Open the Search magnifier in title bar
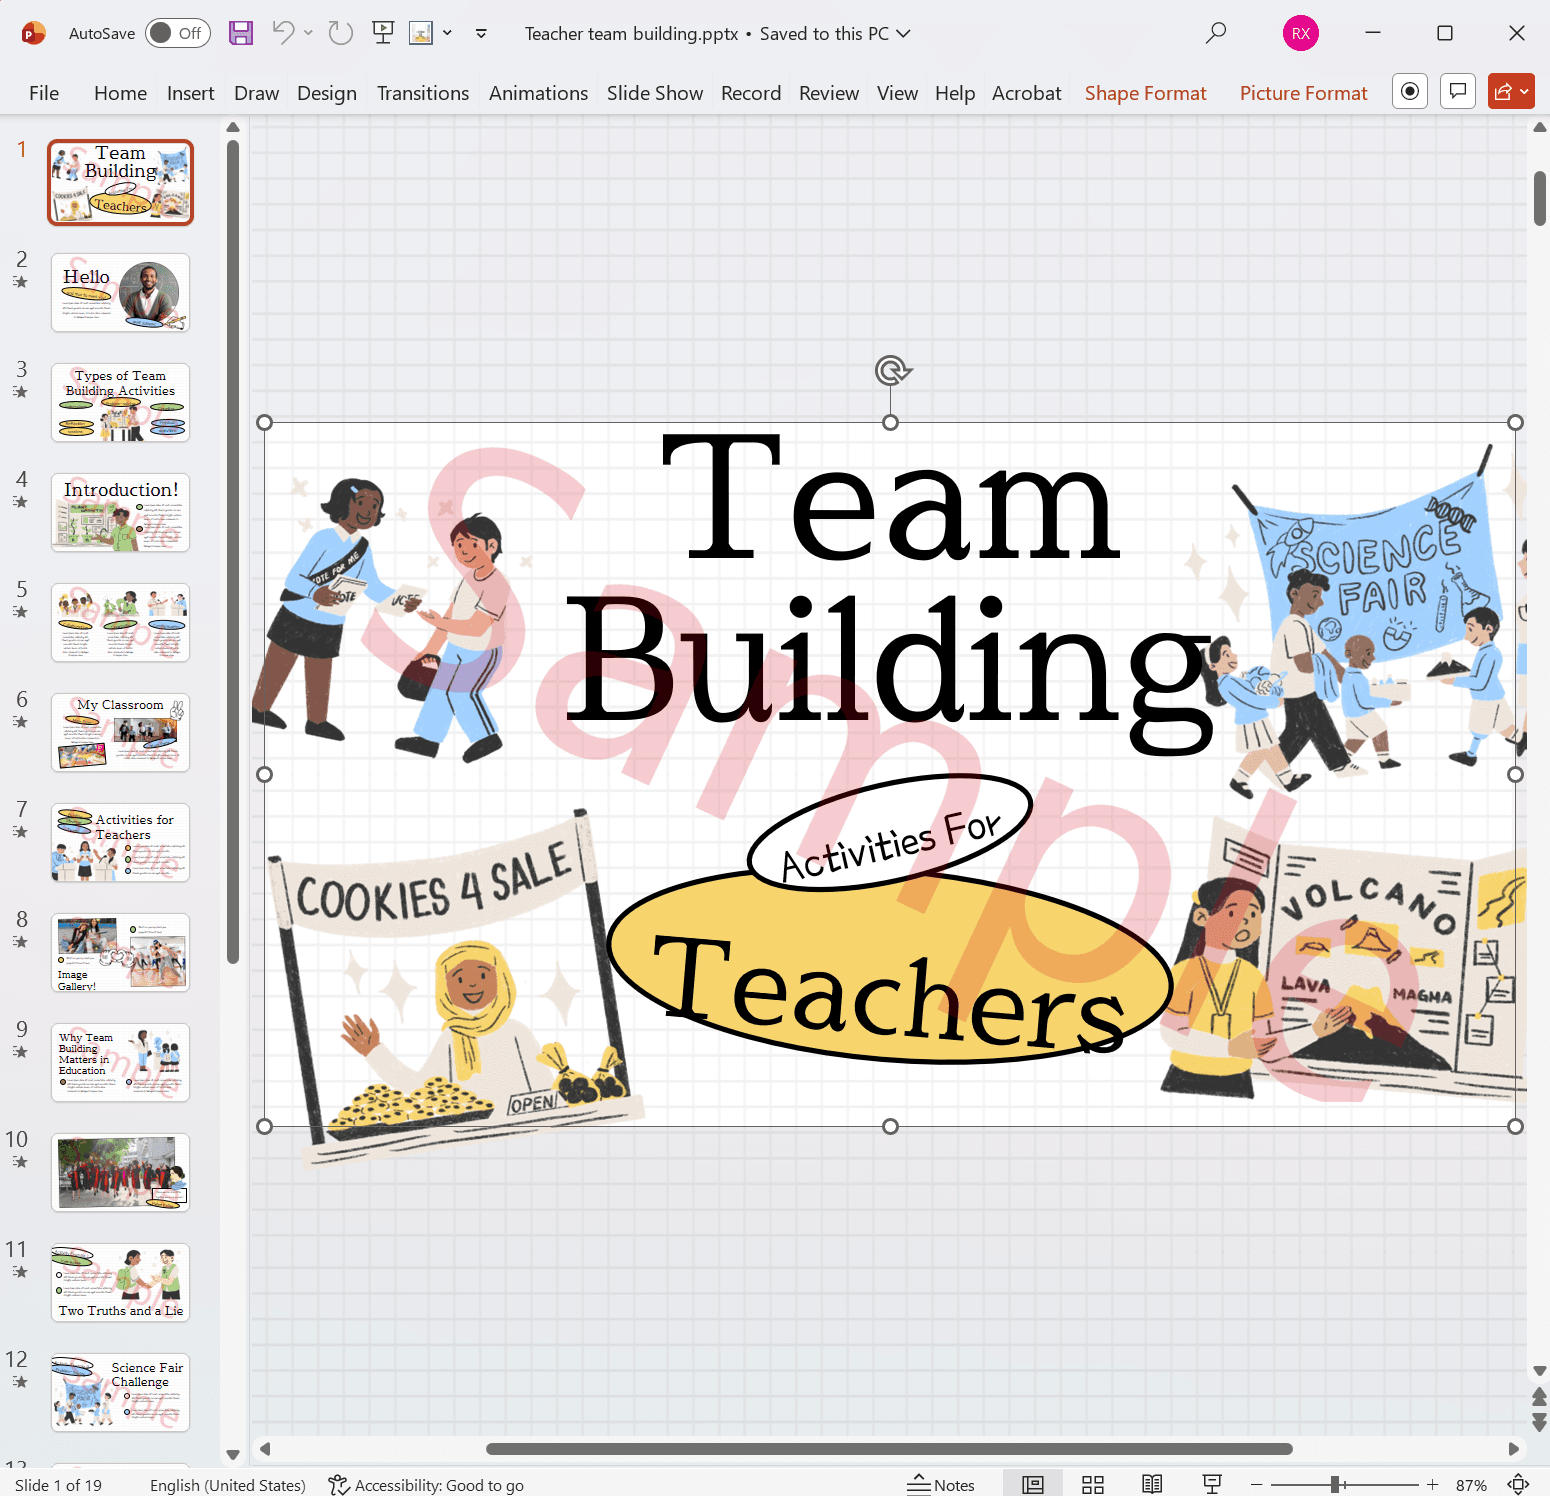 1215,33
